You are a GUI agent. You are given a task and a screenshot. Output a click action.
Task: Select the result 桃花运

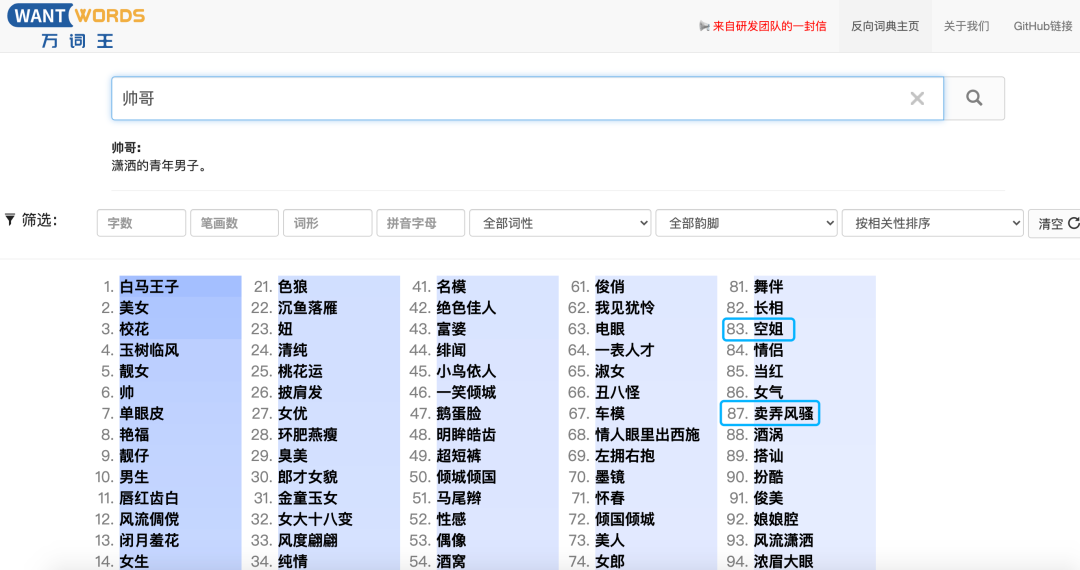(x=300, y=371)
